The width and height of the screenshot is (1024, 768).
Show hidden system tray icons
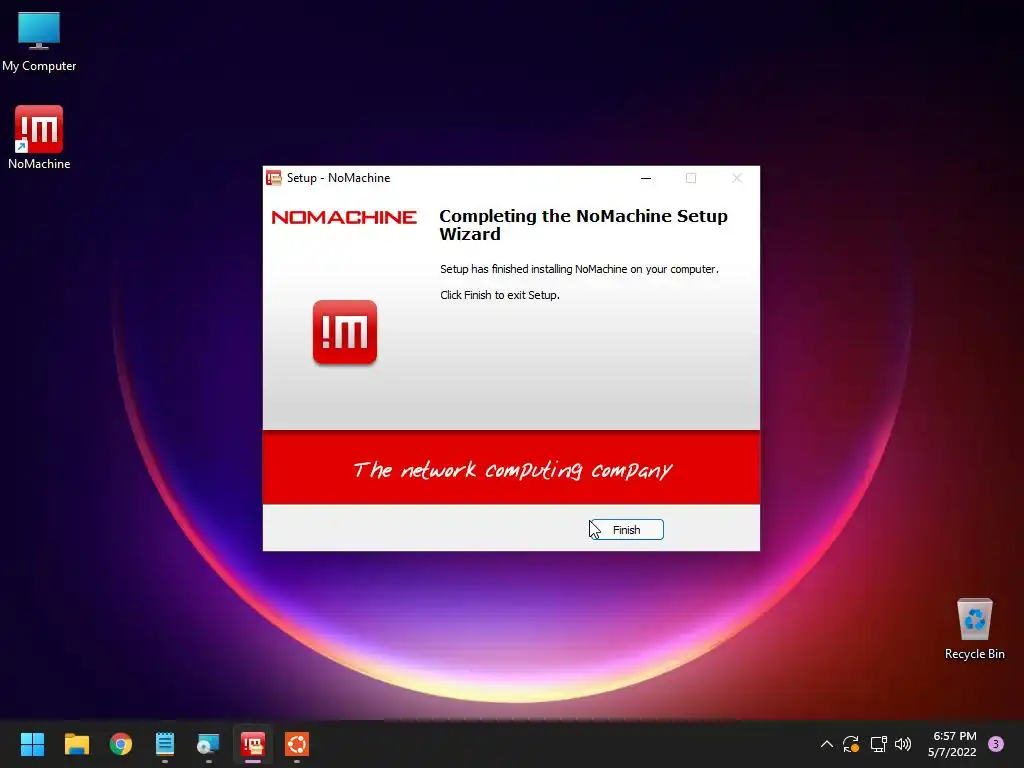[826, 744]
